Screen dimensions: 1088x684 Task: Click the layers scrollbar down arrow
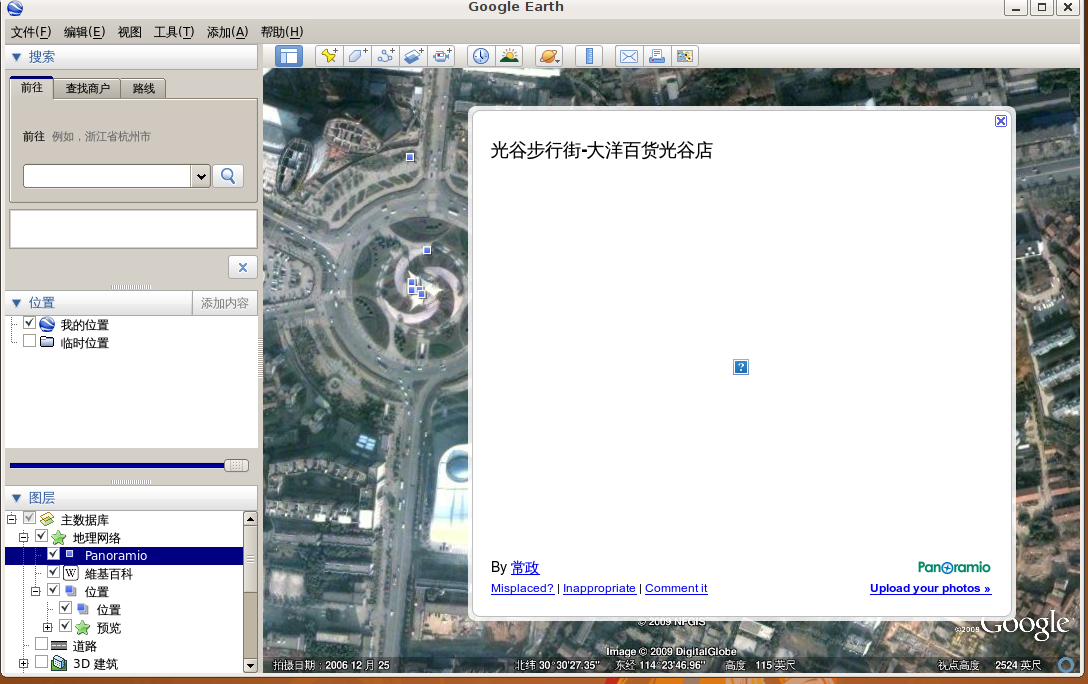(x=250, y=665)
